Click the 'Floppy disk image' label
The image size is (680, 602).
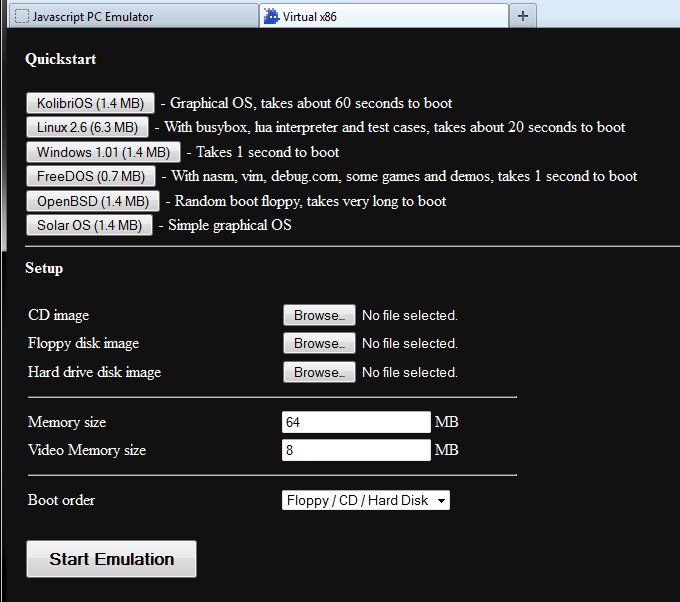[x=84, y=344]
